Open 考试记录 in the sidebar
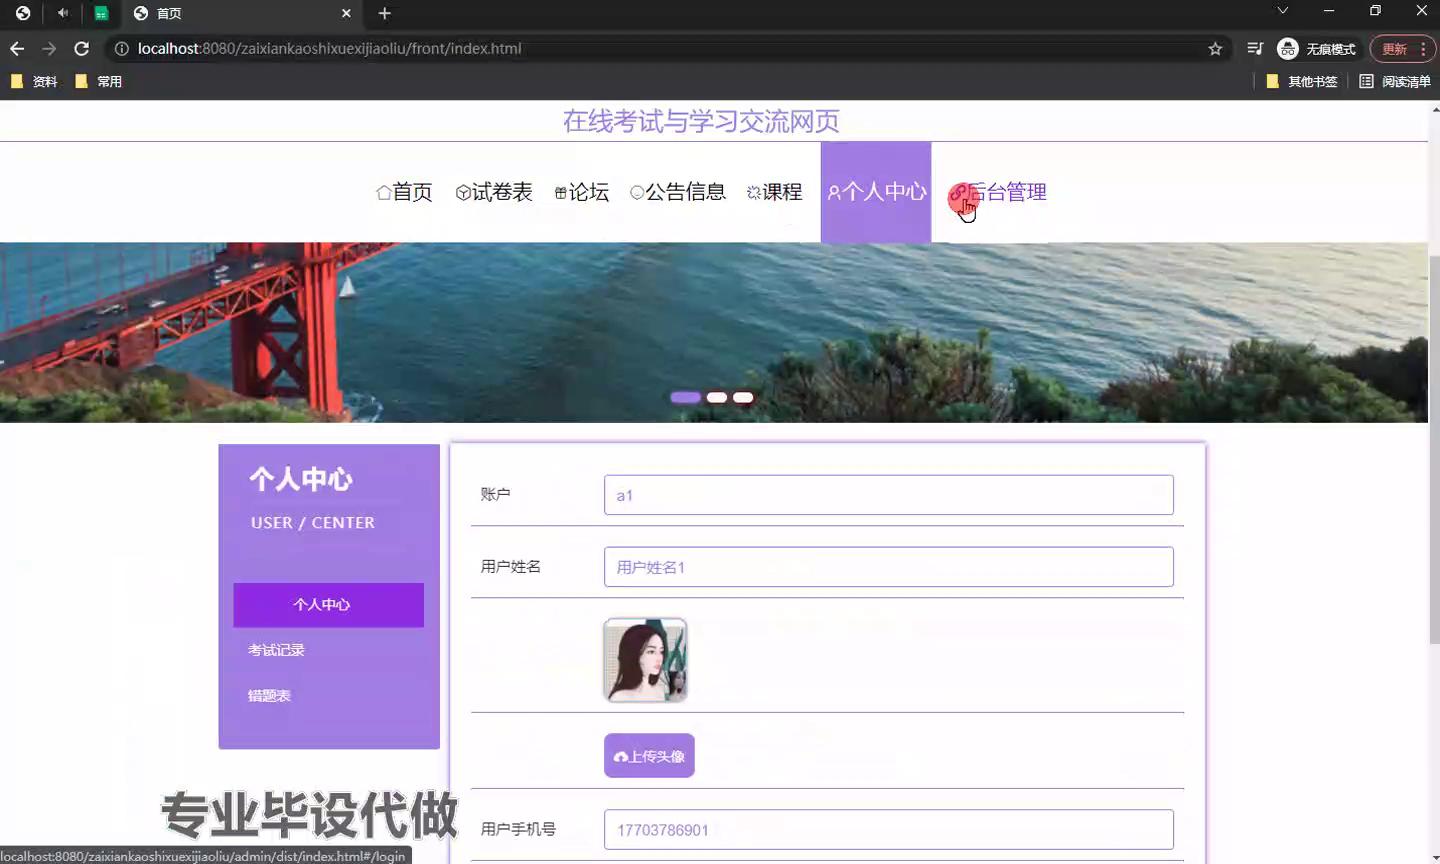 click(276, 650)
